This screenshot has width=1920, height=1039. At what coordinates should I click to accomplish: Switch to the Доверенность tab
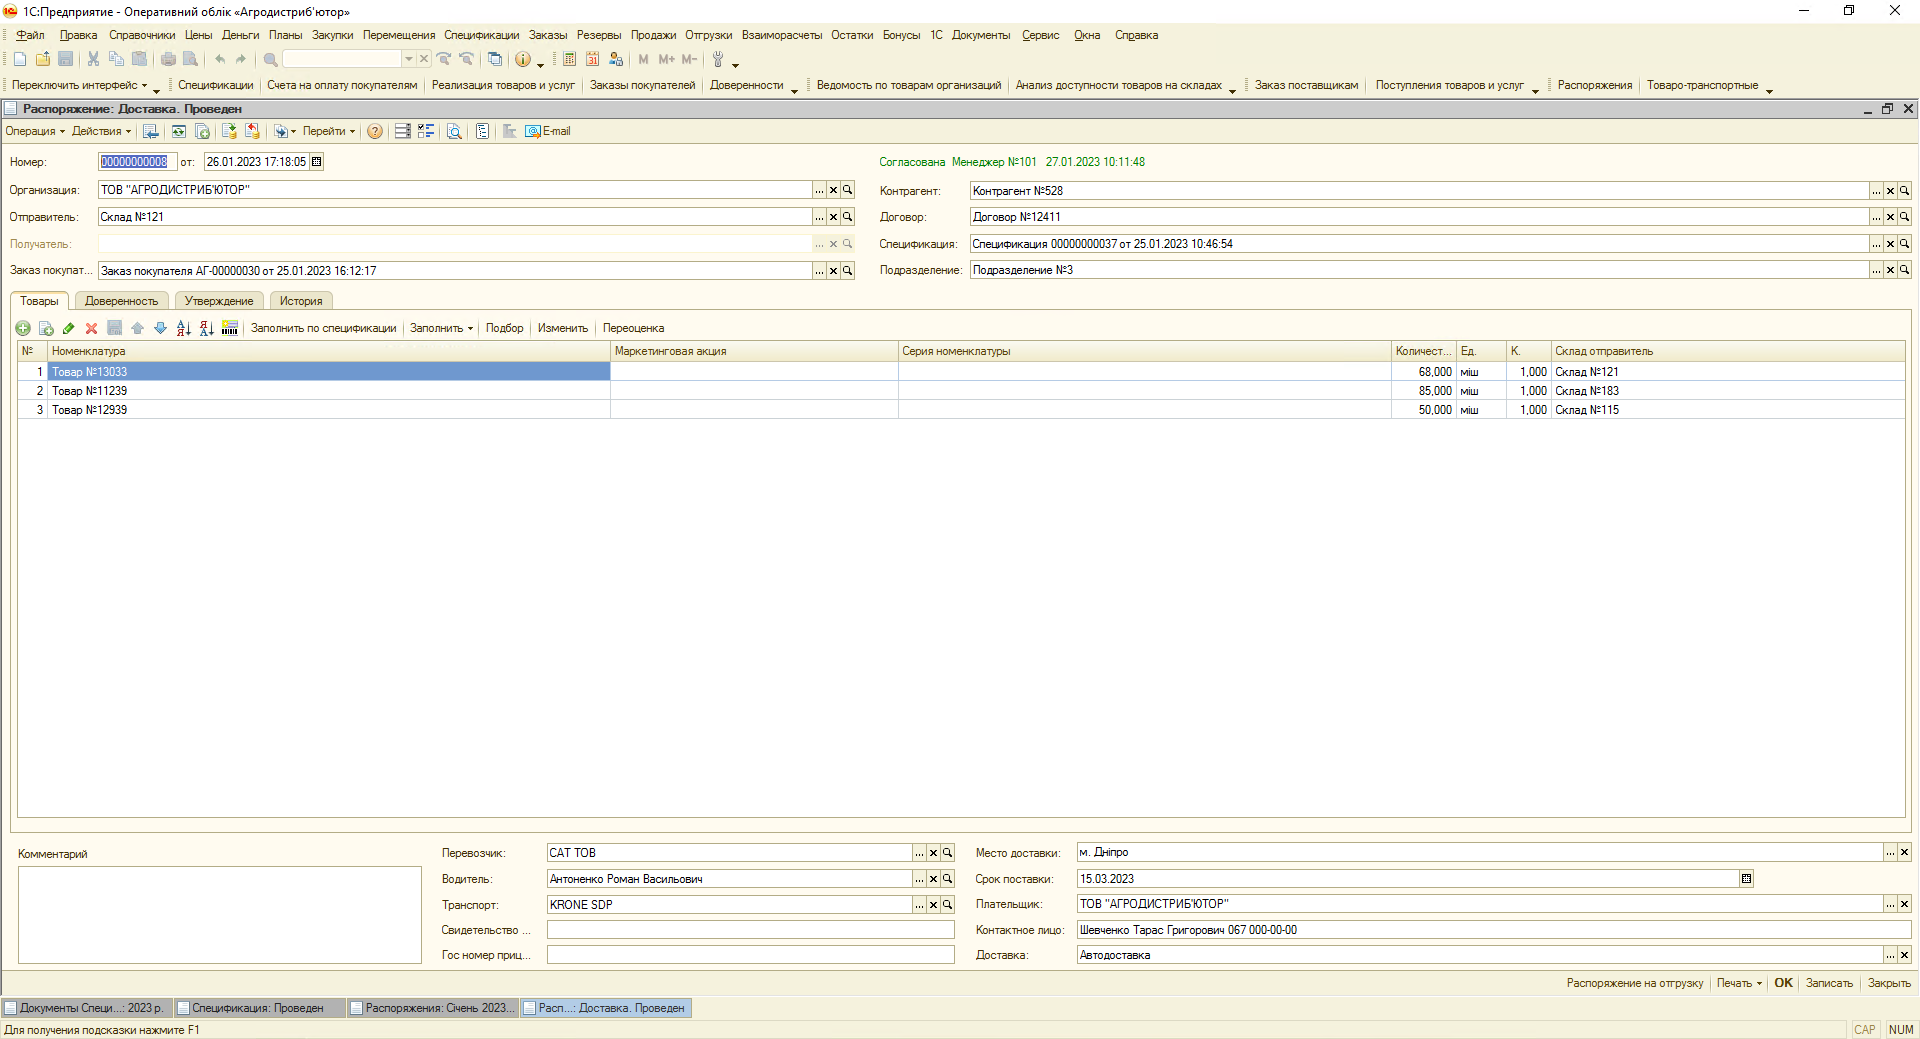[x=121, y=301]
